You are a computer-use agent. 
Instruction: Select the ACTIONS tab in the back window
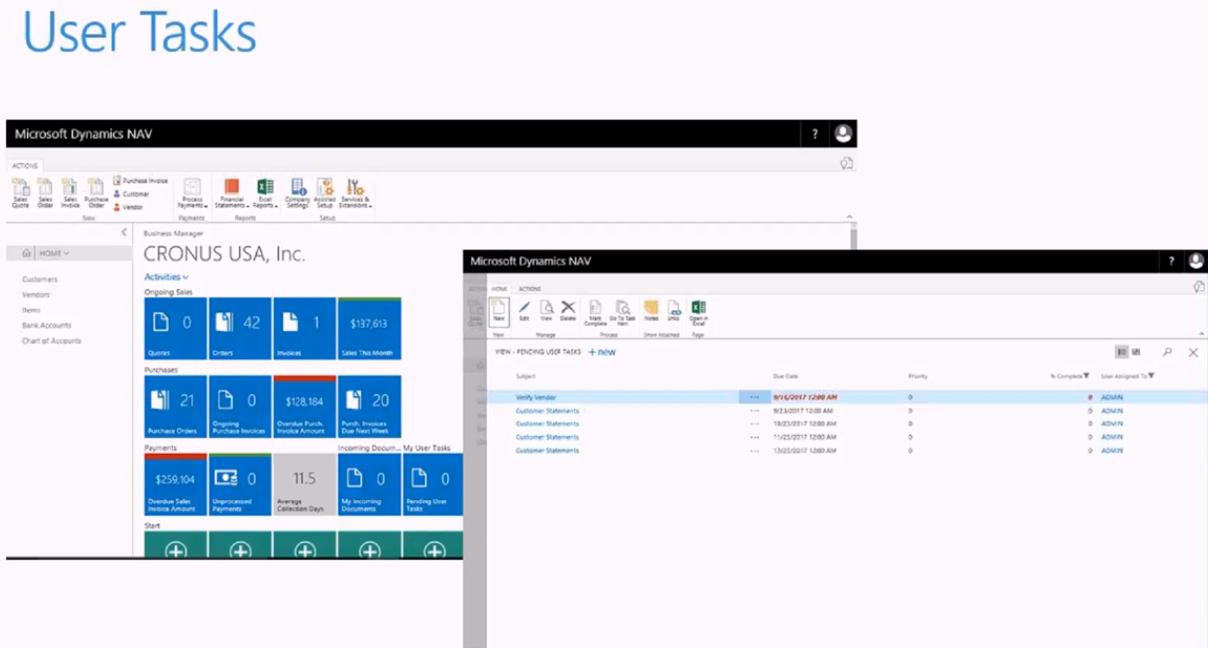pos(25,166)
